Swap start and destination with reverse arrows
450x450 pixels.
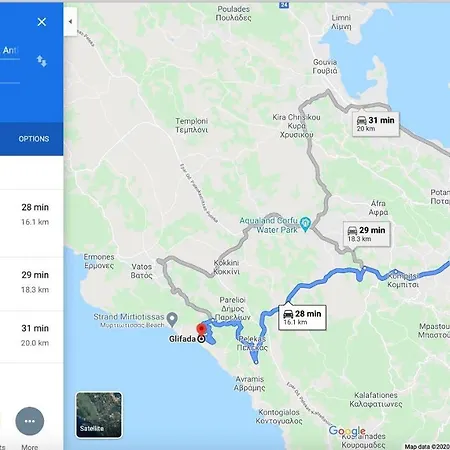pos(42,61)
